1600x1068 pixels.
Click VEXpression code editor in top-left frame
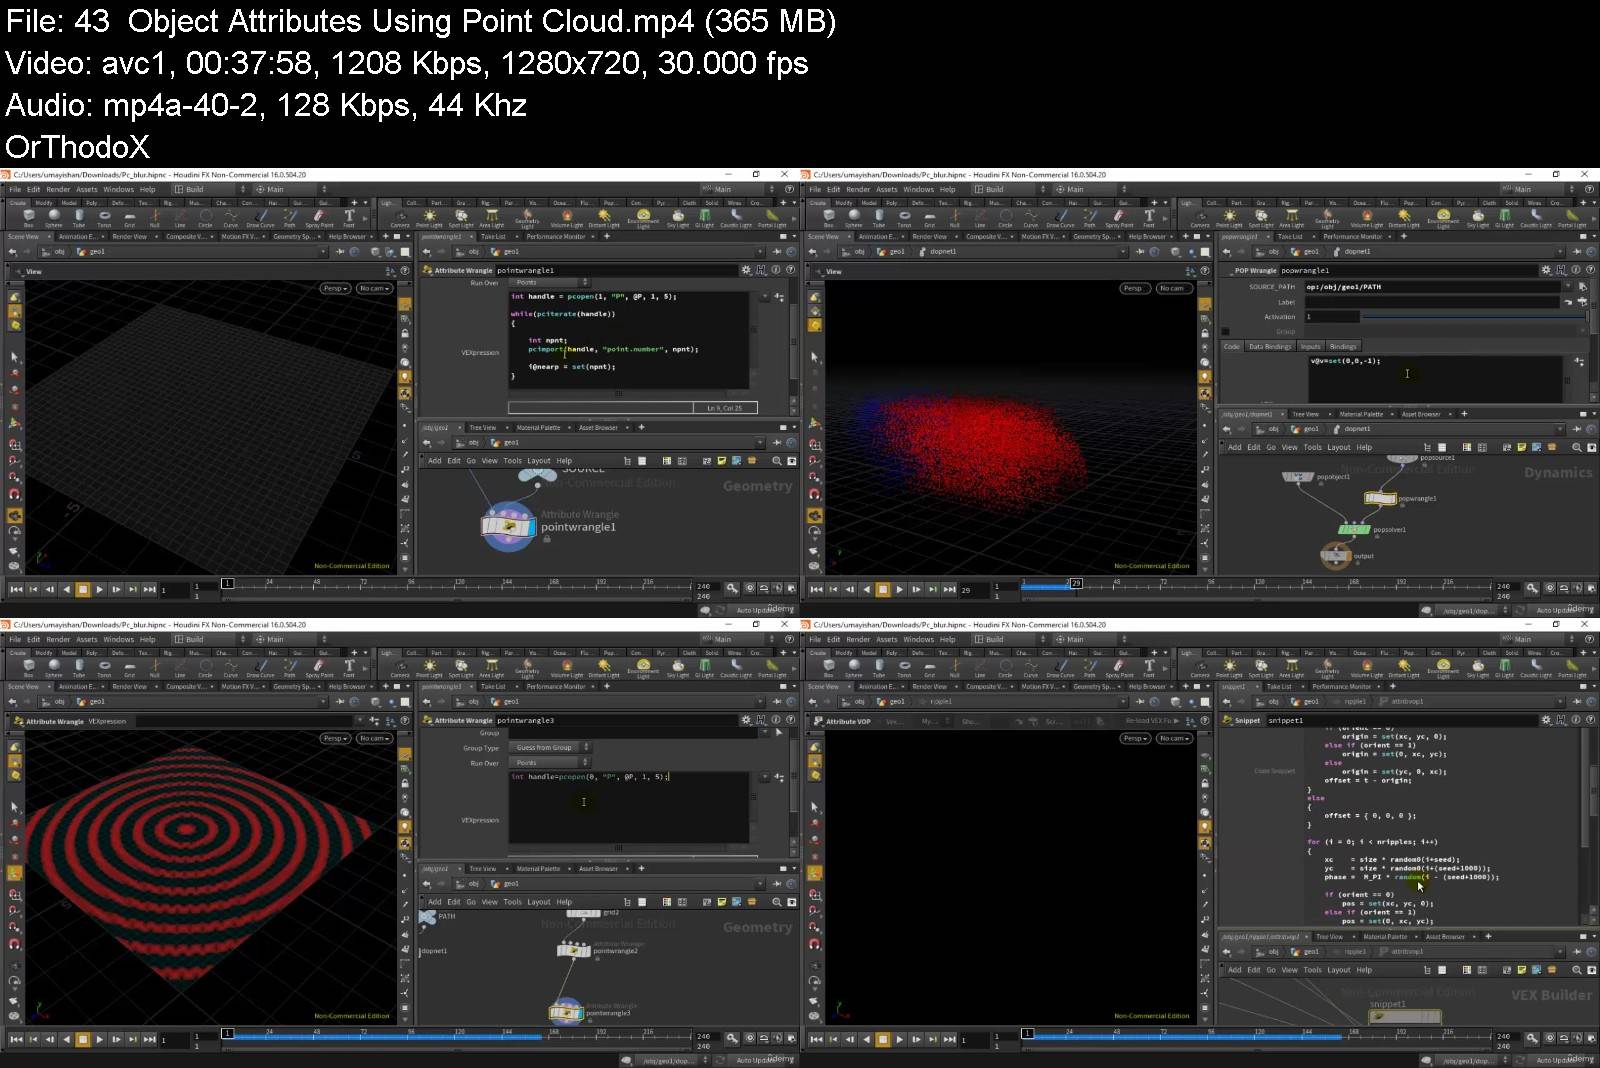click(x=629, y=340)
